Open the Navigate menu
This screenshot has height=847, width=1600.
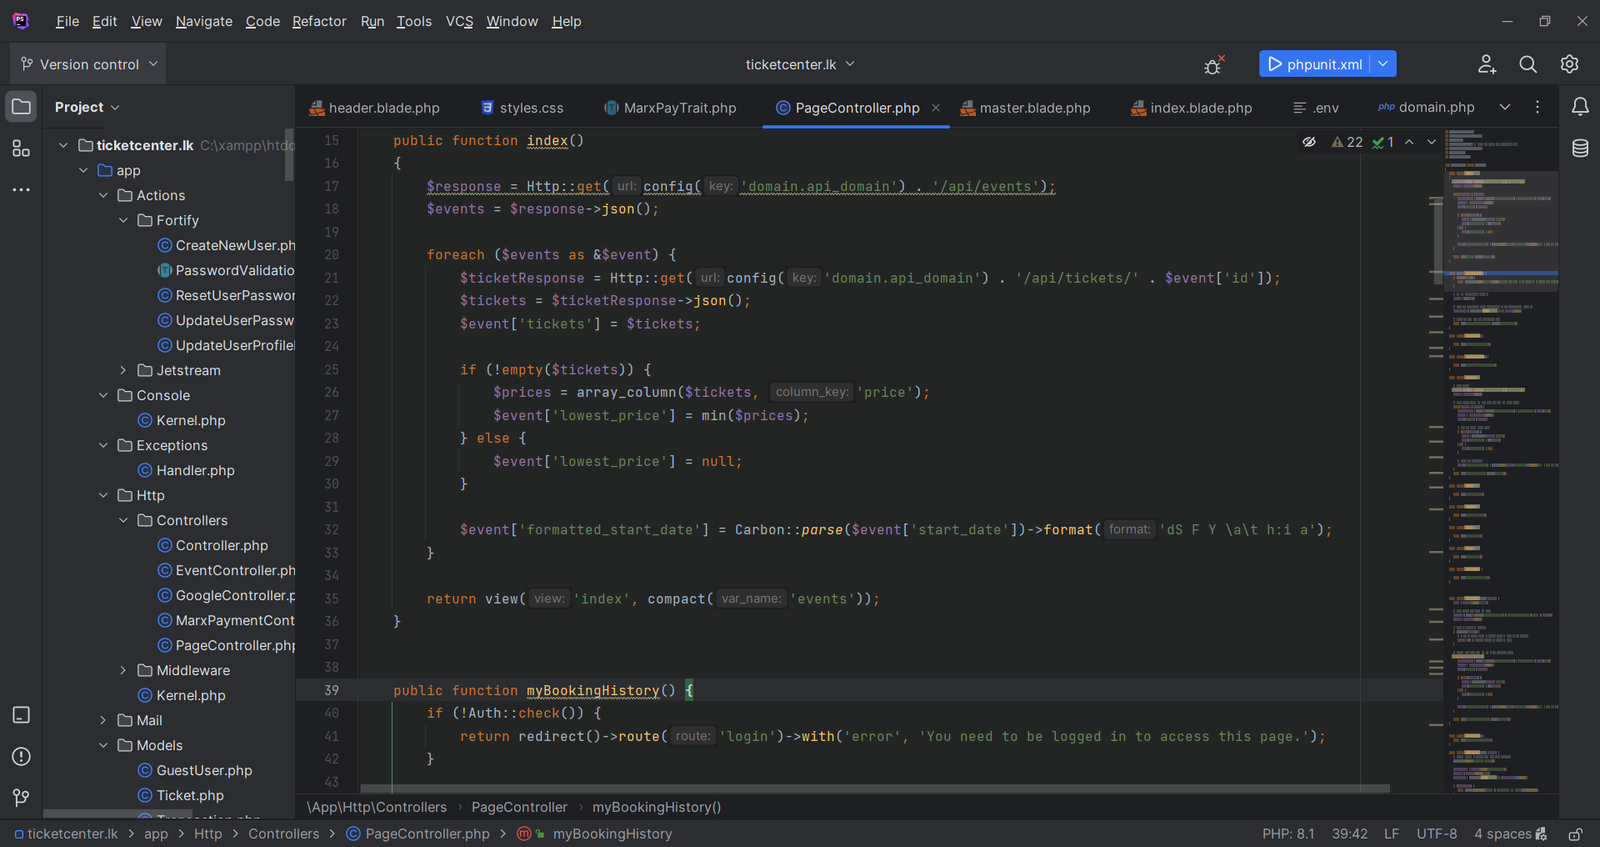[x=204, y=21]
